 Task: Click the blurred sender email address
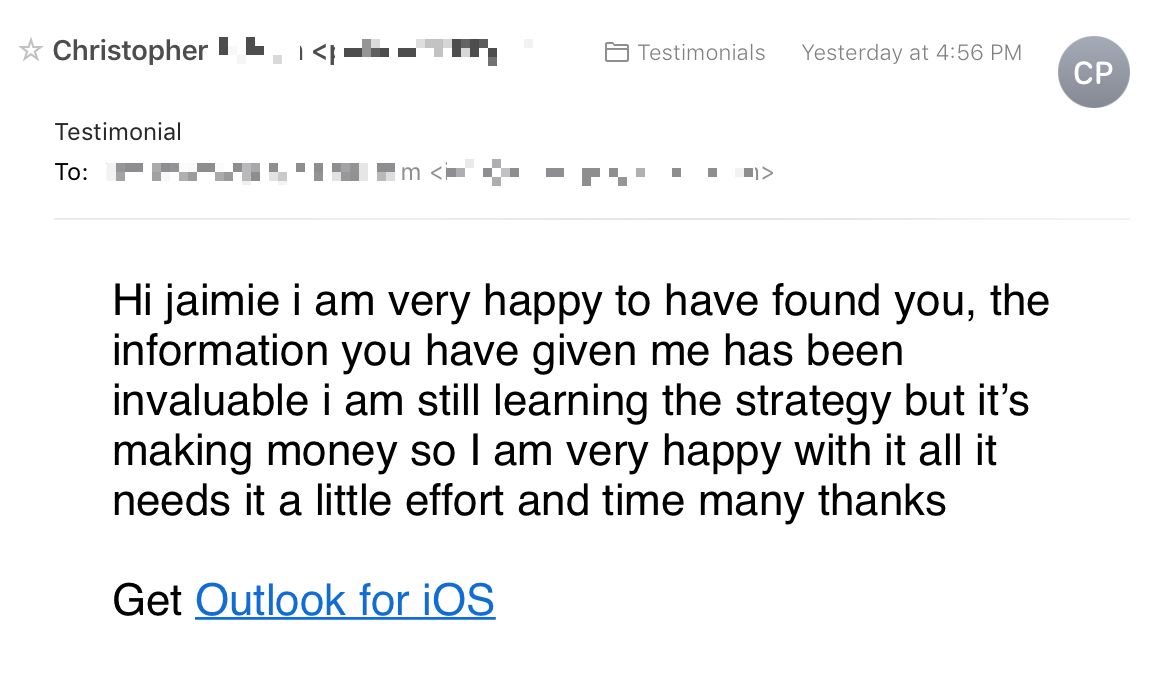point(405,52)
